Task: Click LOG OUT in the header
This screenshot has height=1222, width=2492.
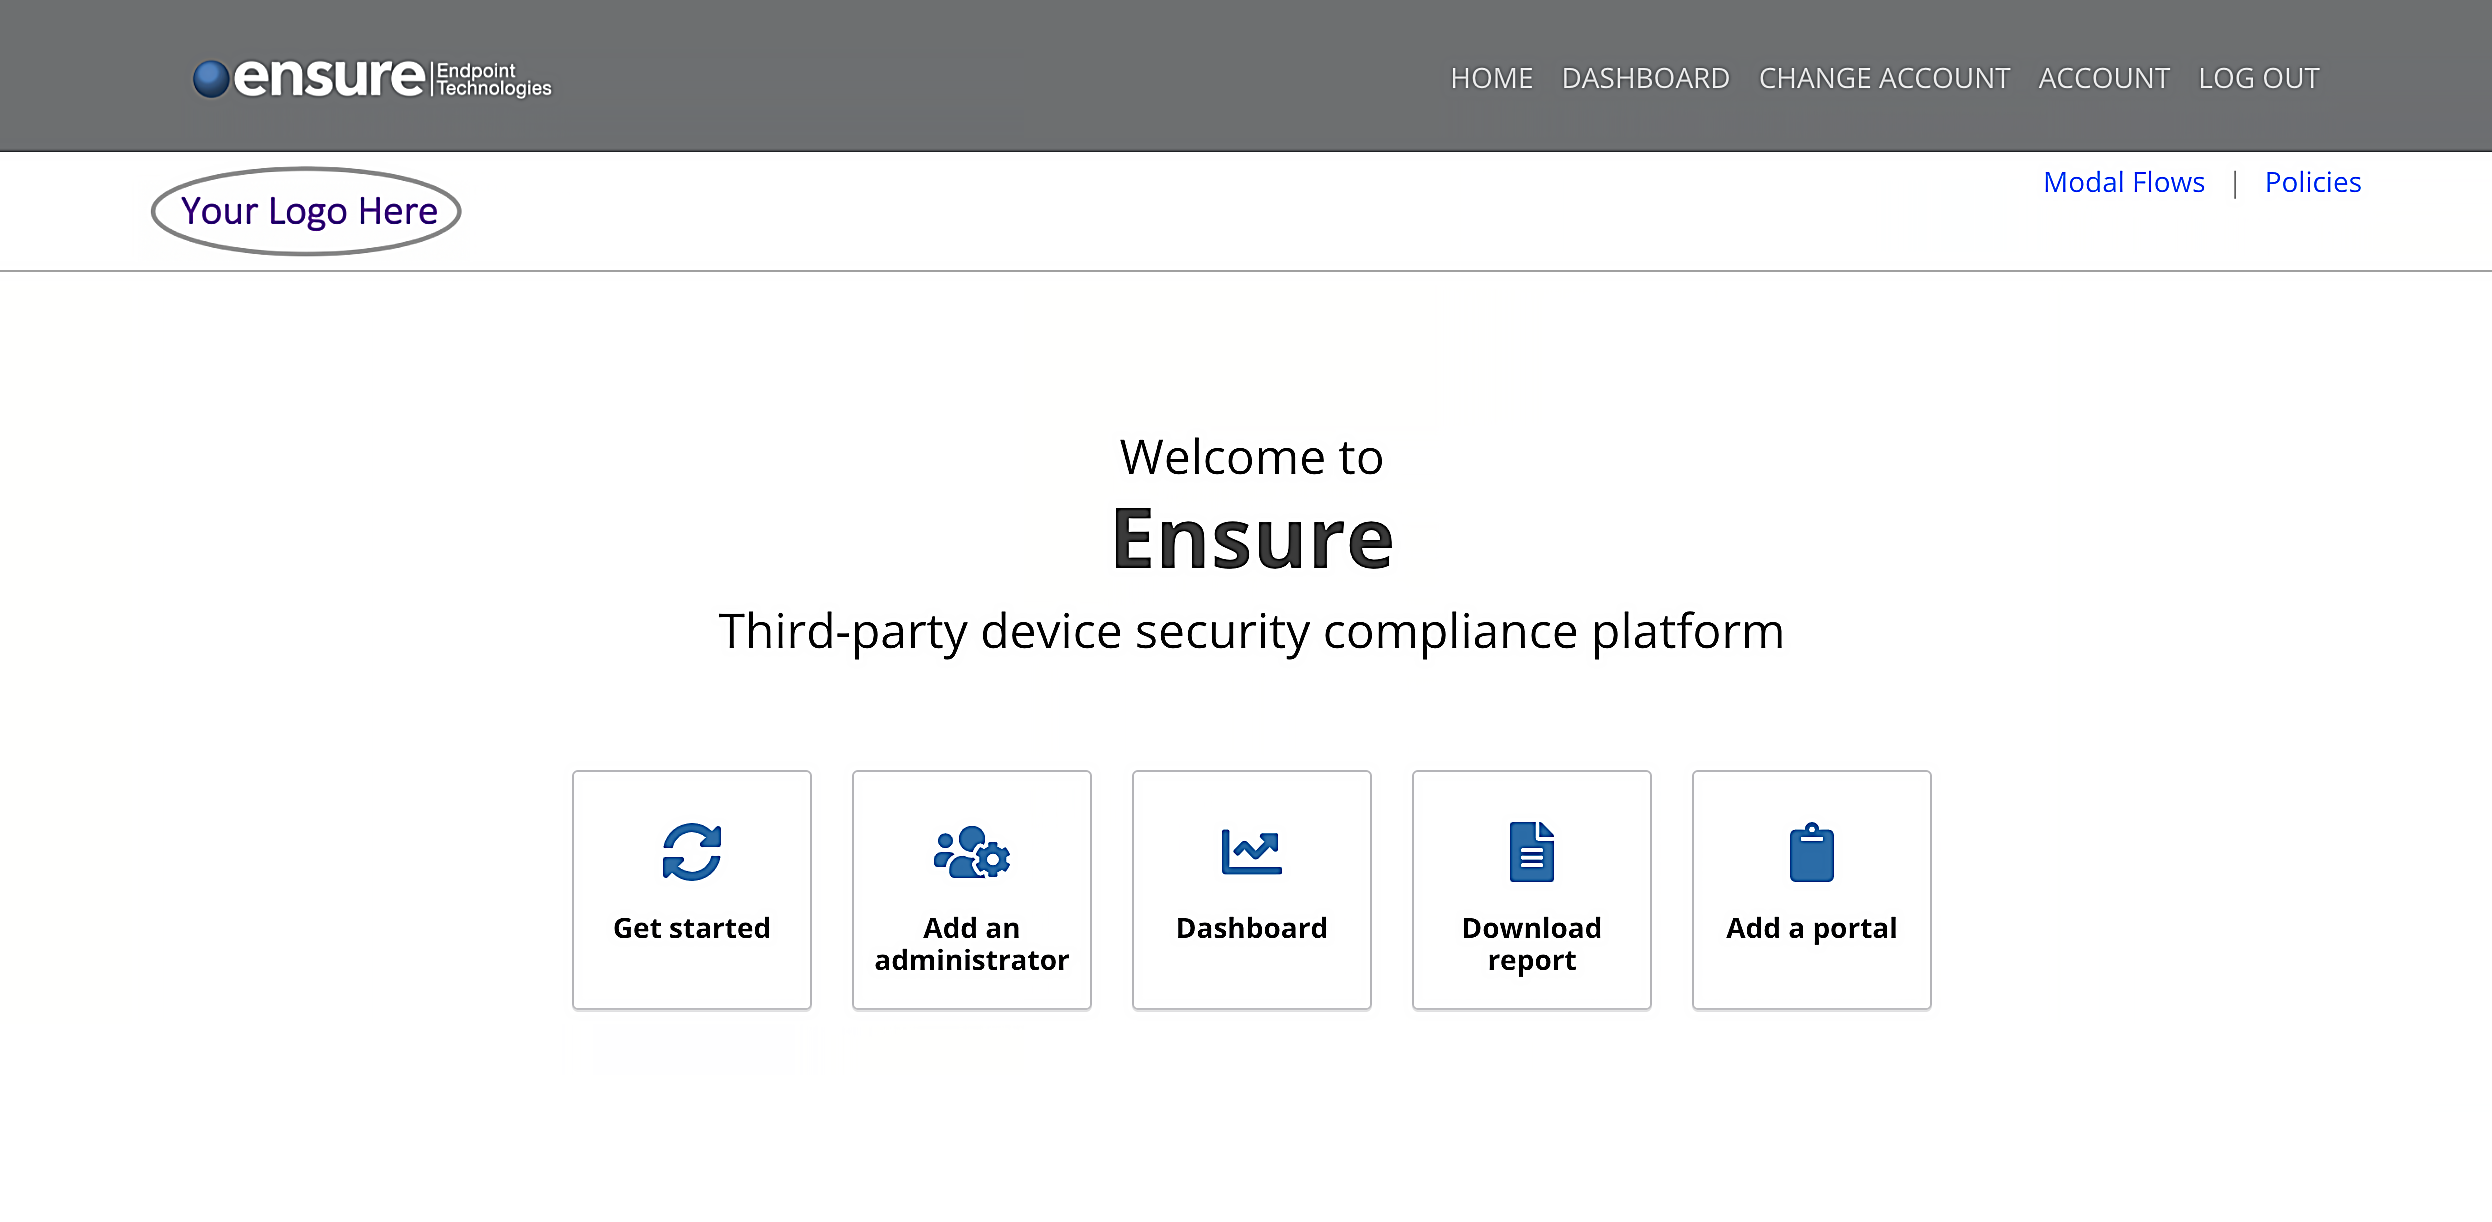Action: pyautogui.click(x=2259, y=78)
